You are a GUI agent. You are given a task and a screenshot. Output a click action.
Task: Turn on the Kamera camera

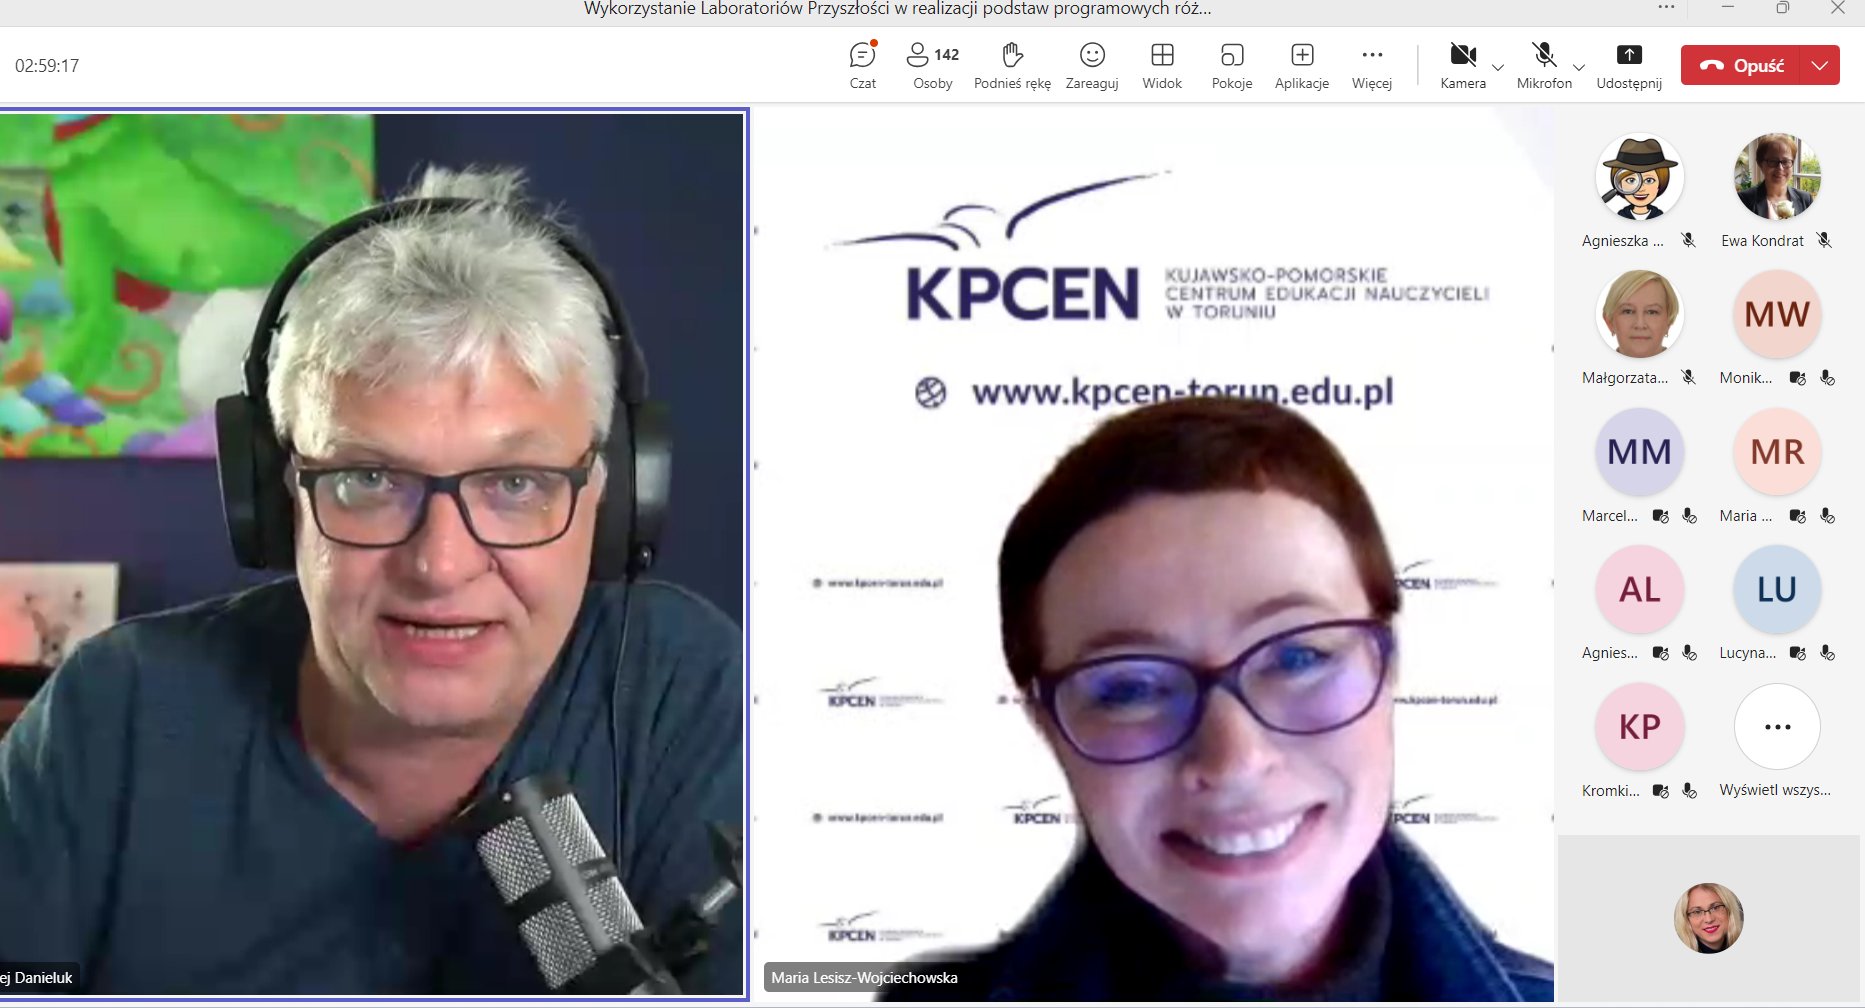[x=1463, y=66]
